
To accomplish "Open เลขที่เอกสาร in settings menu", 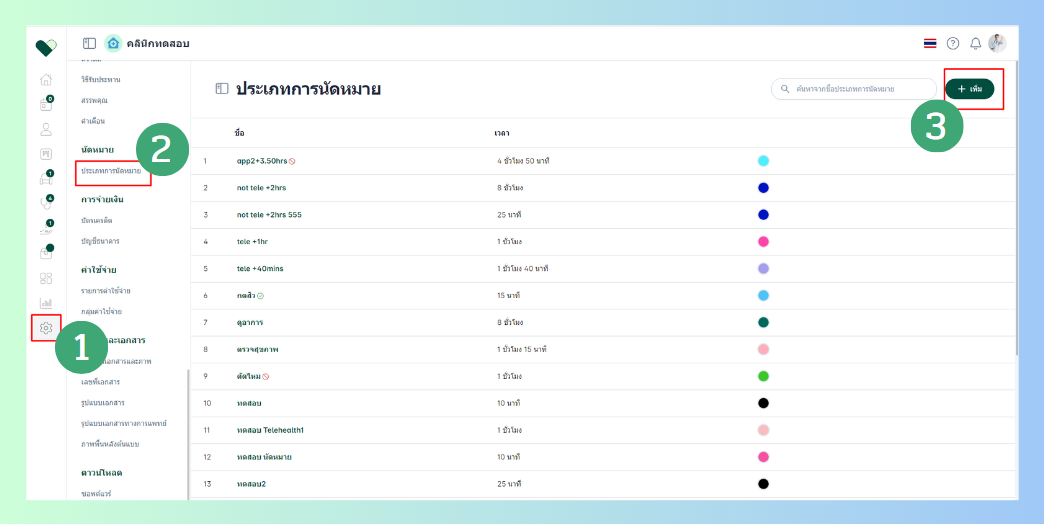I will point(100,382).
